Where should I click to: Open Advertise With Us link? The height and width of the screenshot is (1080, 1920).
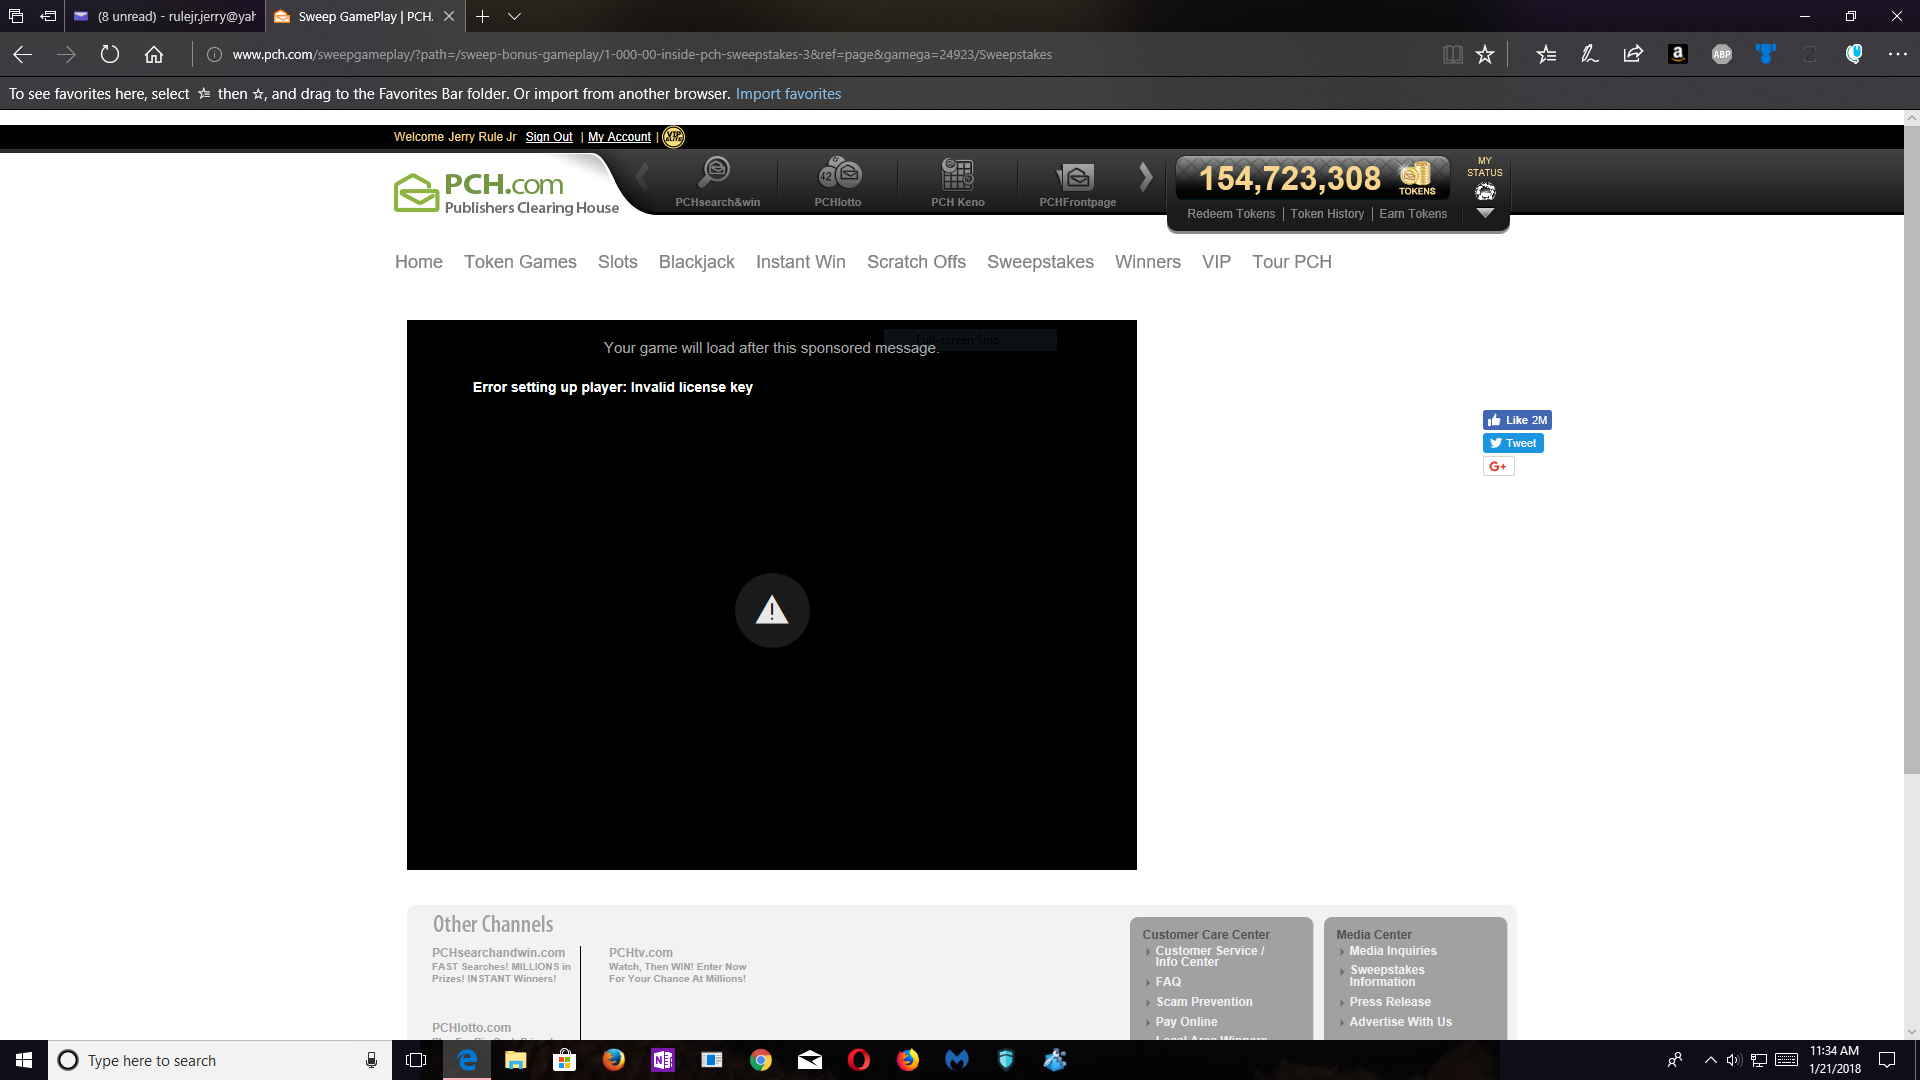pos(1400,1022)
